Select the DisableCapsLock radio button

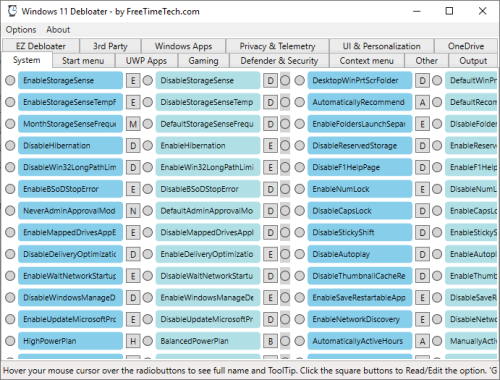point(300,211)
